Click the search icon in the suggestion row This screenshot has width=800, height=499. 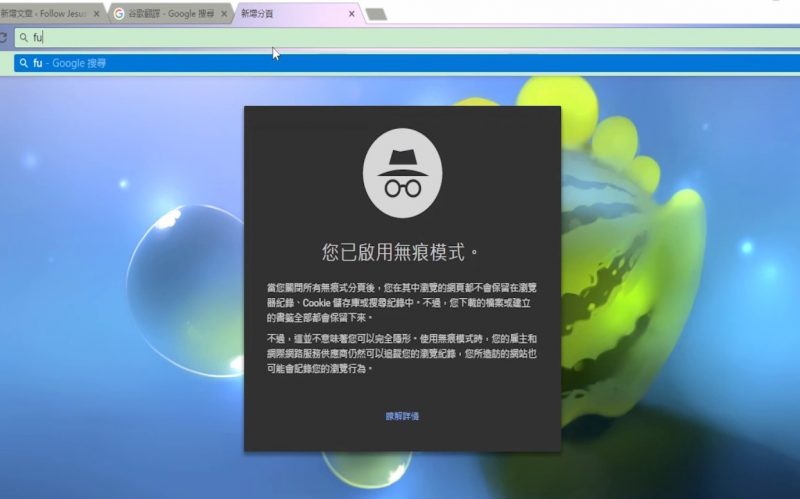(23, 63)
